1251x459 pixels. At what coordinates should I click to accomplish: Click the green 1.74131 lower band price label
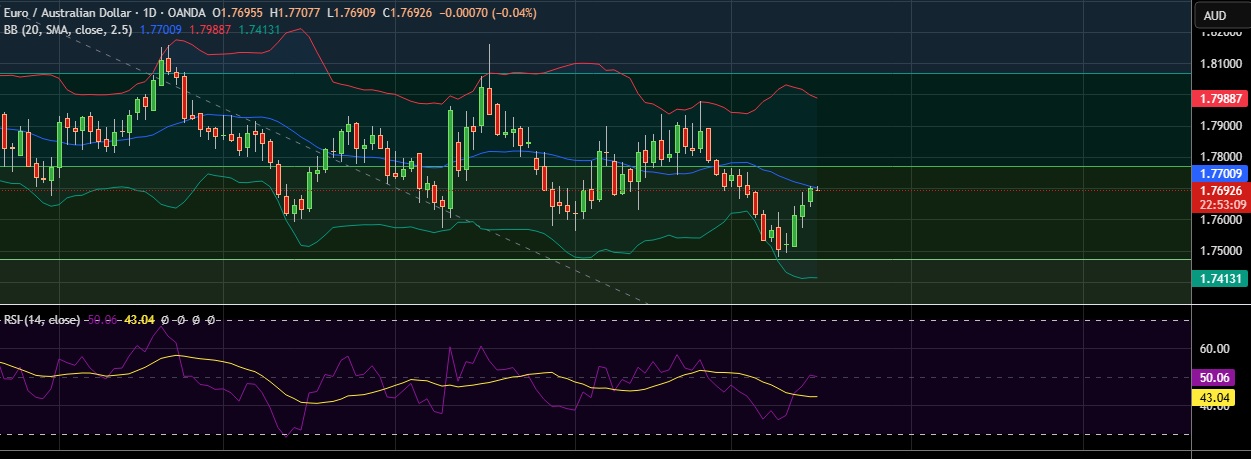(x=1221, y=280)
